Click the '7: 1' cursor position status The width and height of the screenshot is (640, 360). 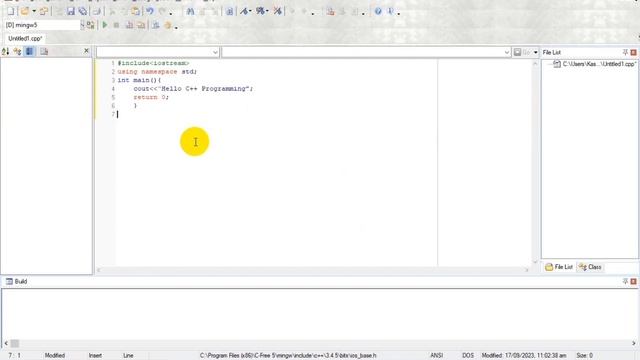[x=14, y=356]
